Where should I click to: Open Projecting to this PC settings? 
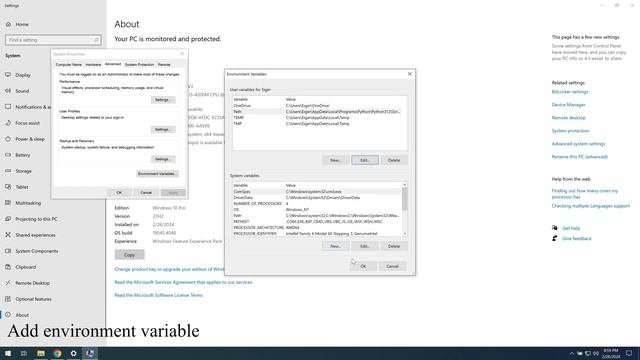(x=36, y=219)
